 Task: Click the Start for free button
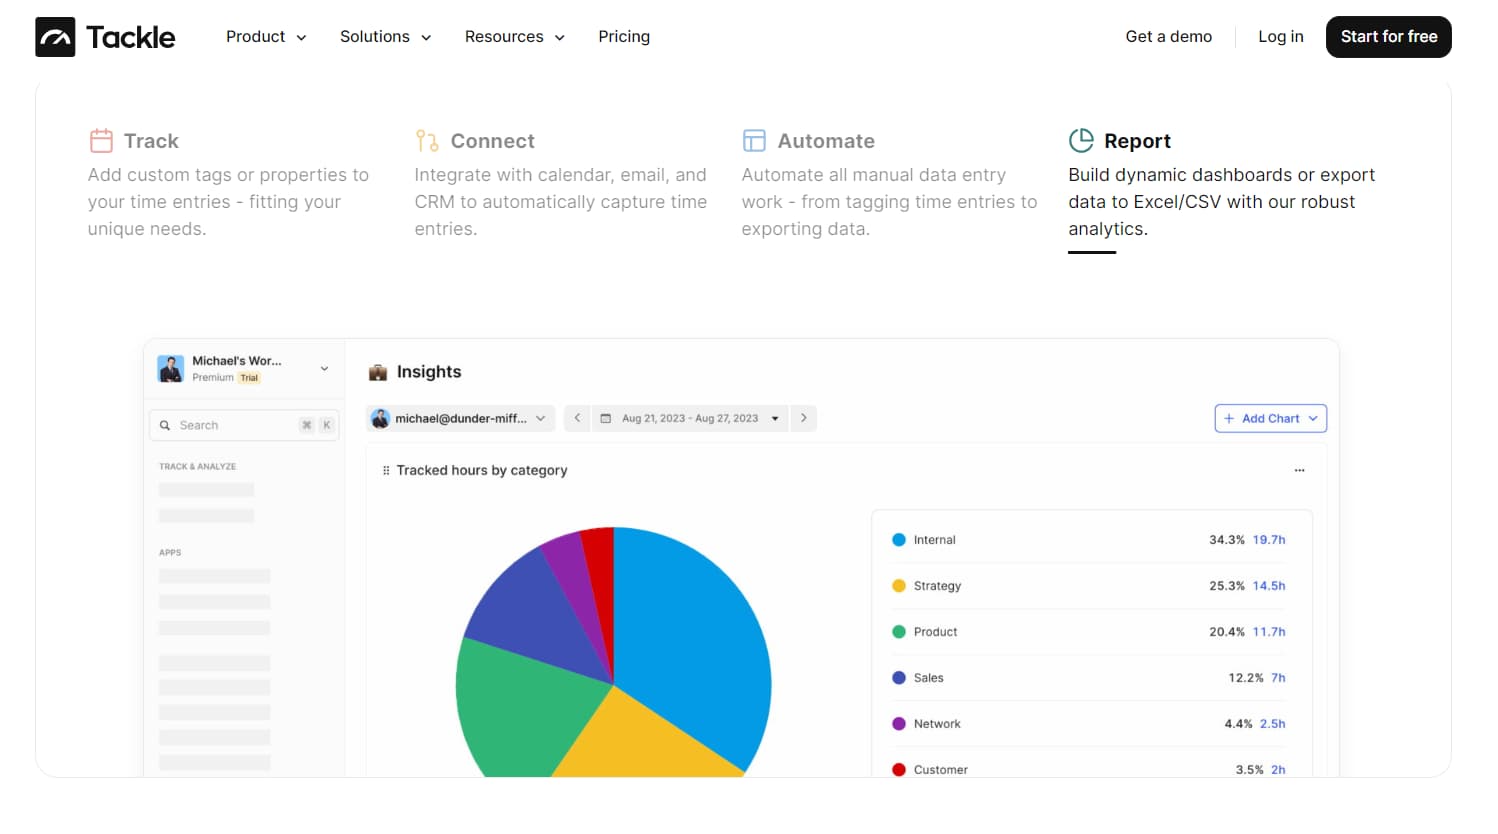(x=1388, y=36)
